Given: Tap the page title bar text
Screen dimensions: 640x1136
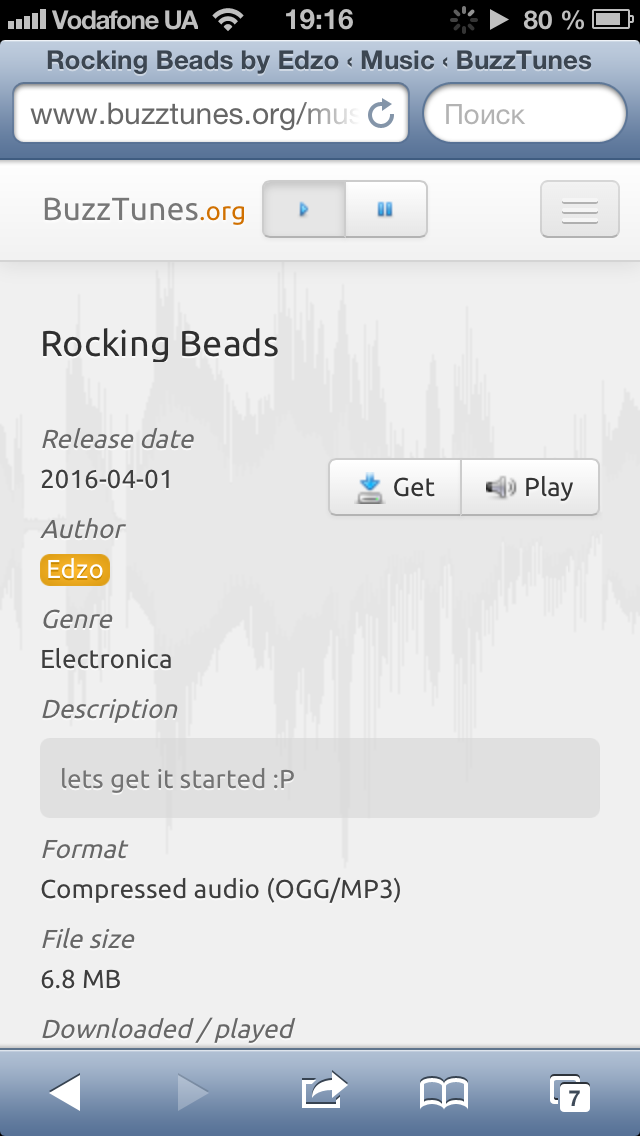Looking at the screenshot, I should [319, 61].
